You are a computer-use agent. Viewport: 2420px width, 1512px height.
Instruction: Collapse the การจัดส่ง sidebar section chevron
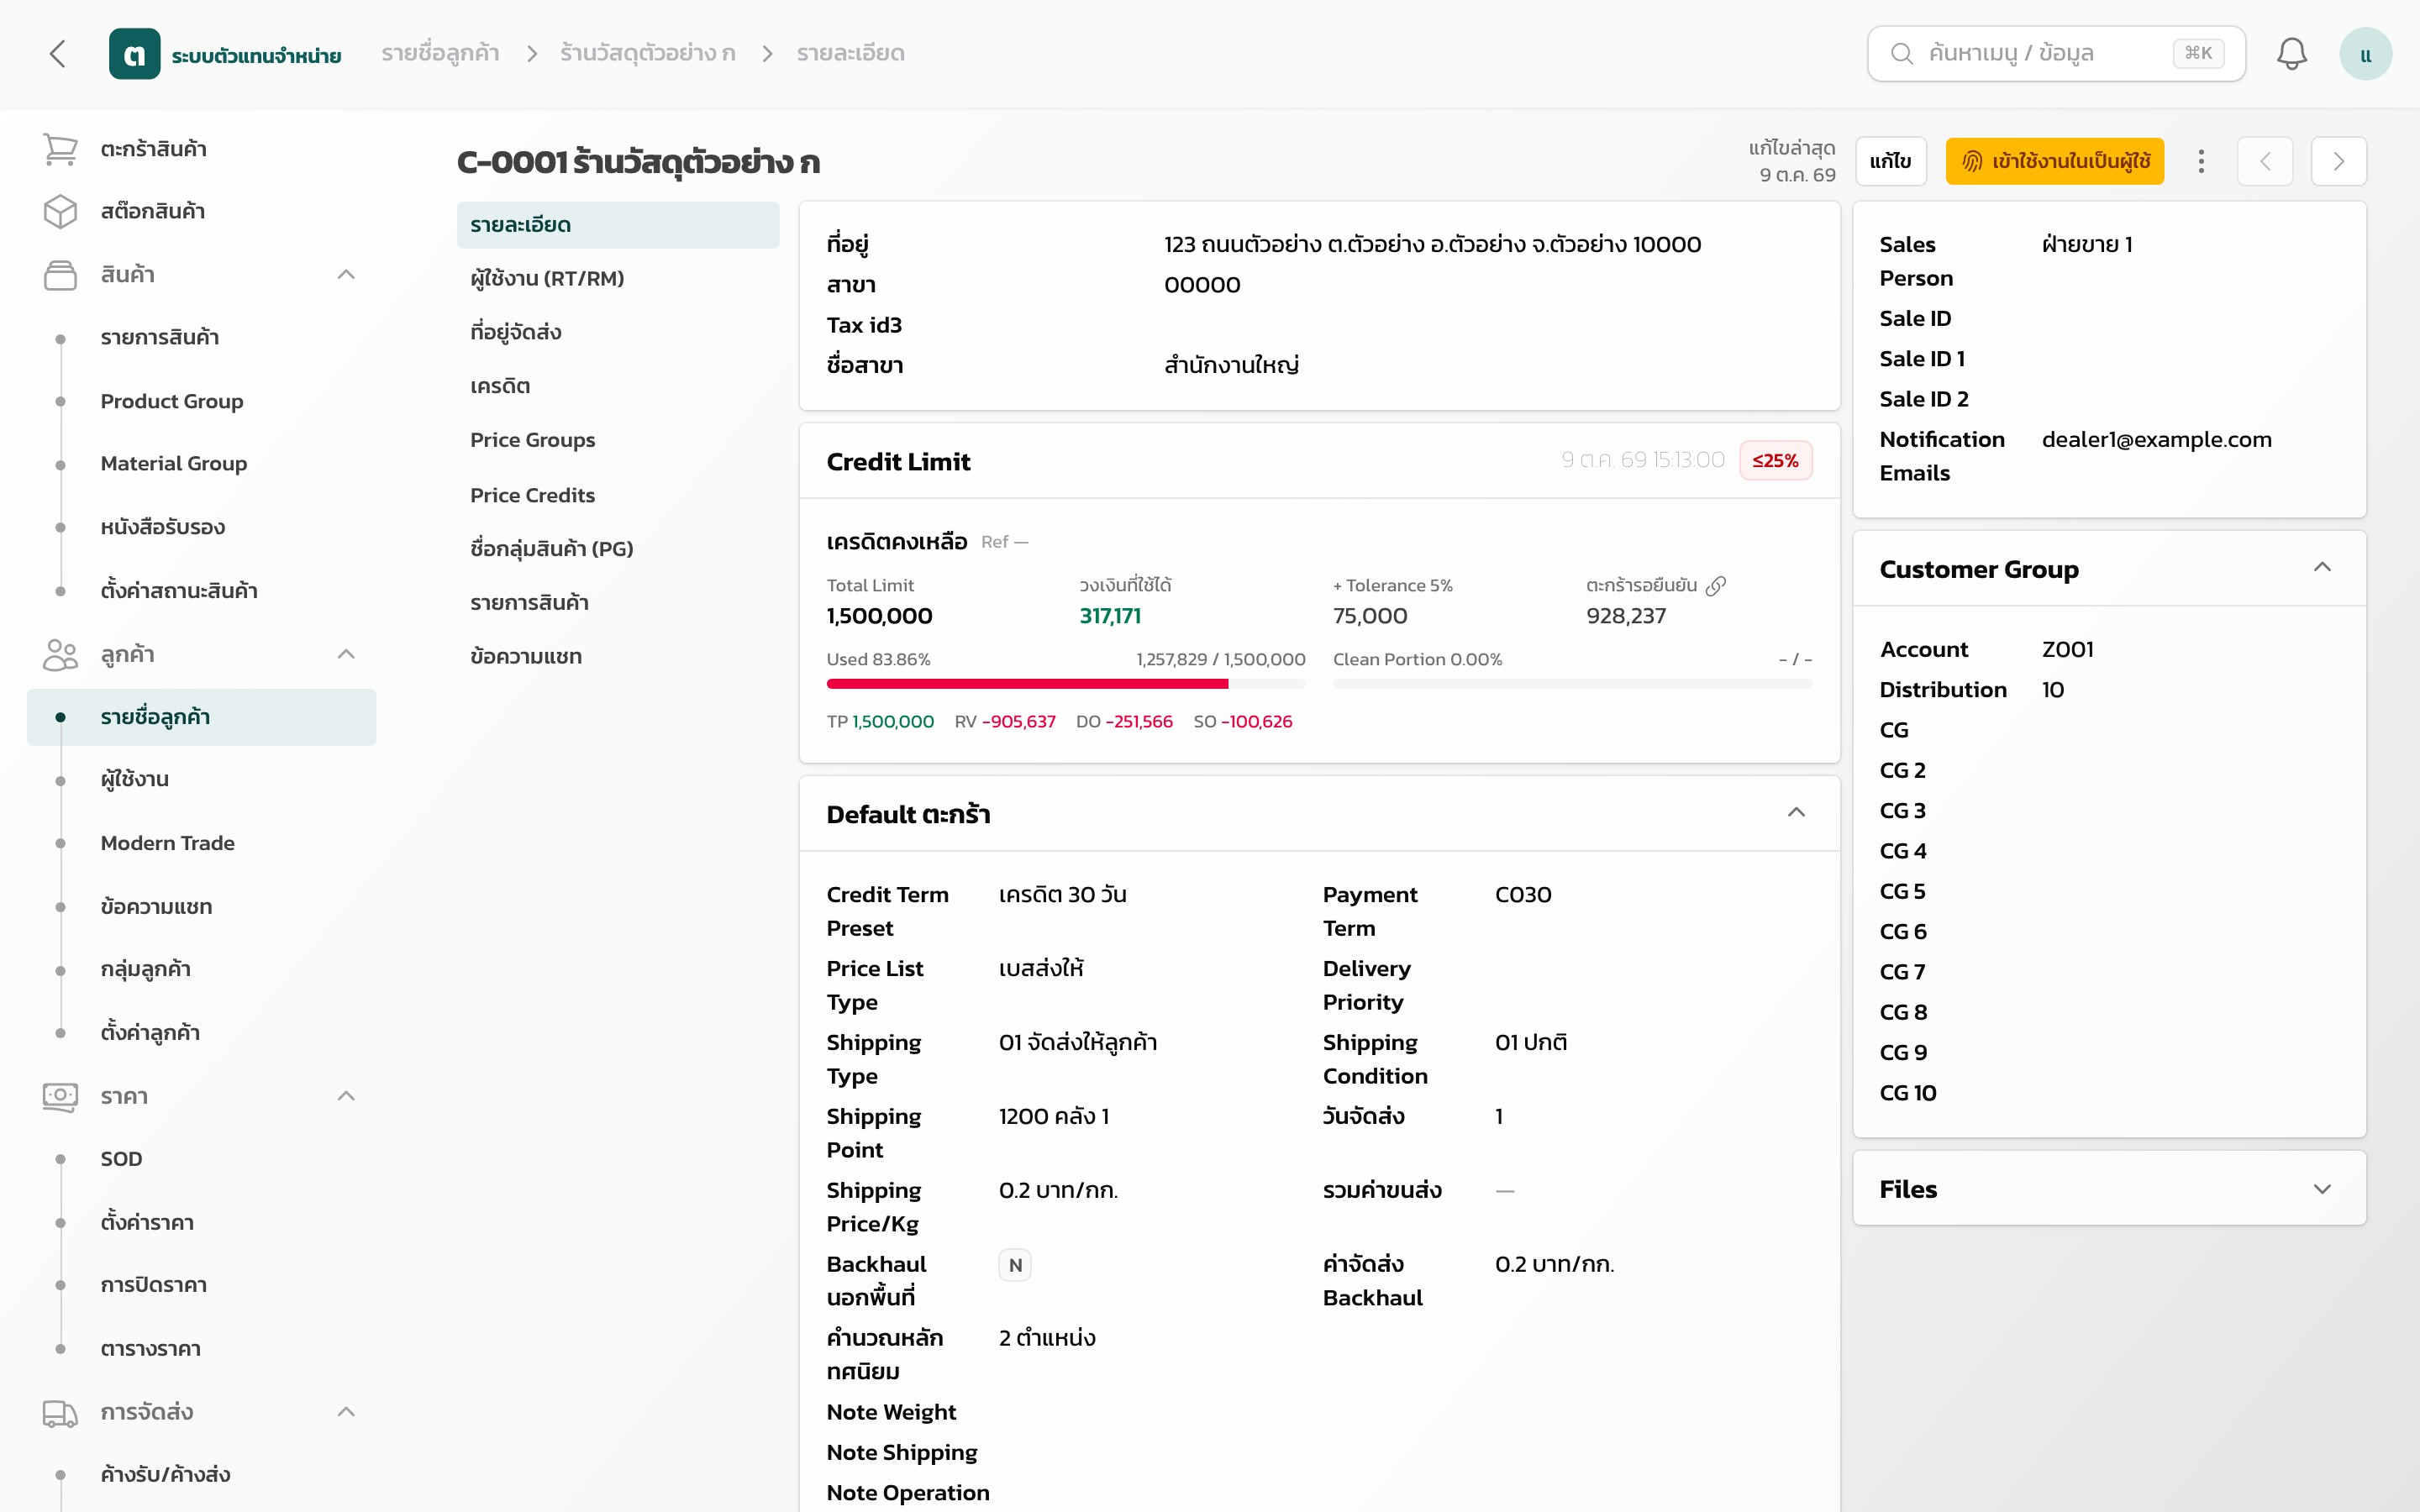tap(346, 1412)
